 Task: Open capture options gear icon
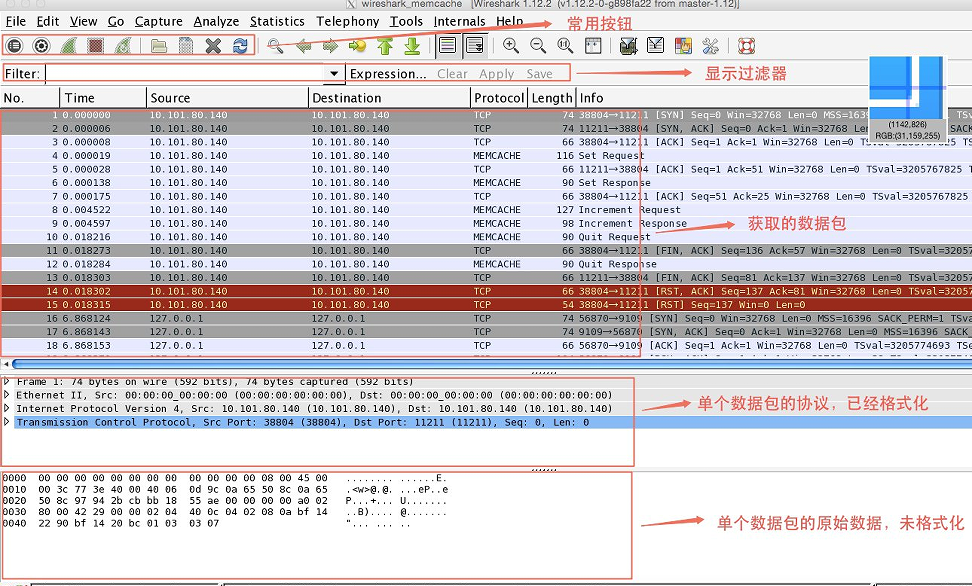[41, 46]
